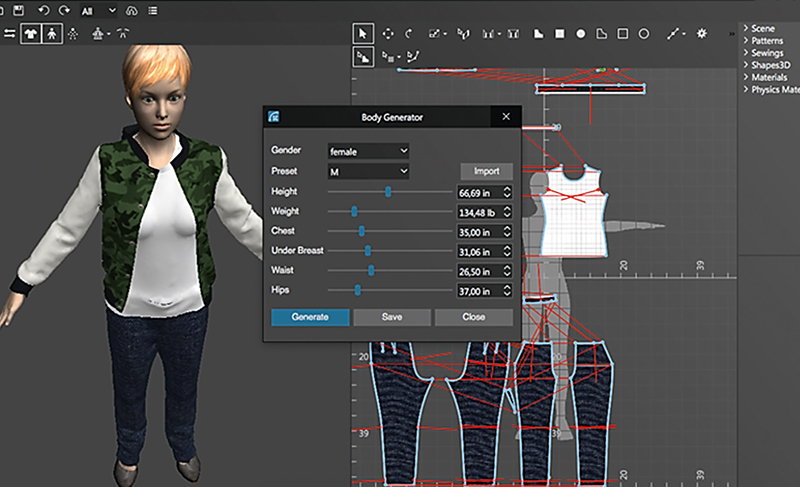
Task: Select the filled polygon shape tool
Action: (x=538, y=34)
